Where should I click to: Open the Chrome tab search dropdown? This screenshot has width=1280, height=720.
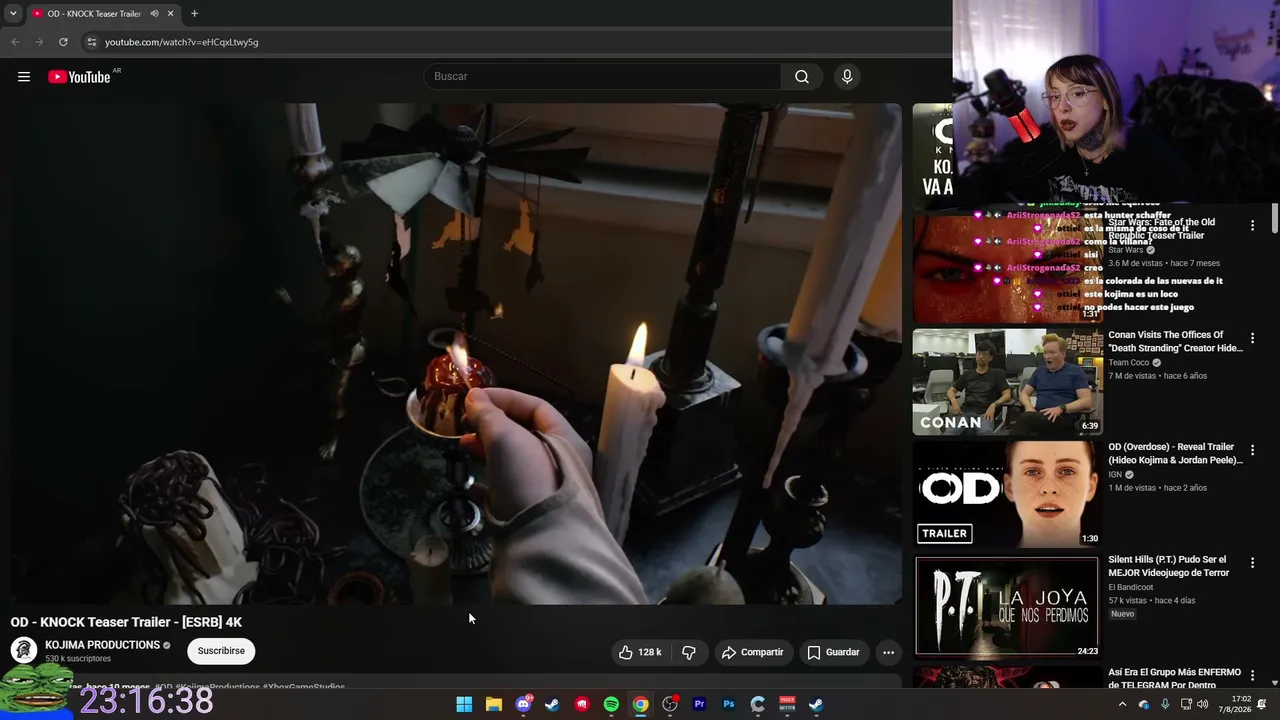point(13,14)
